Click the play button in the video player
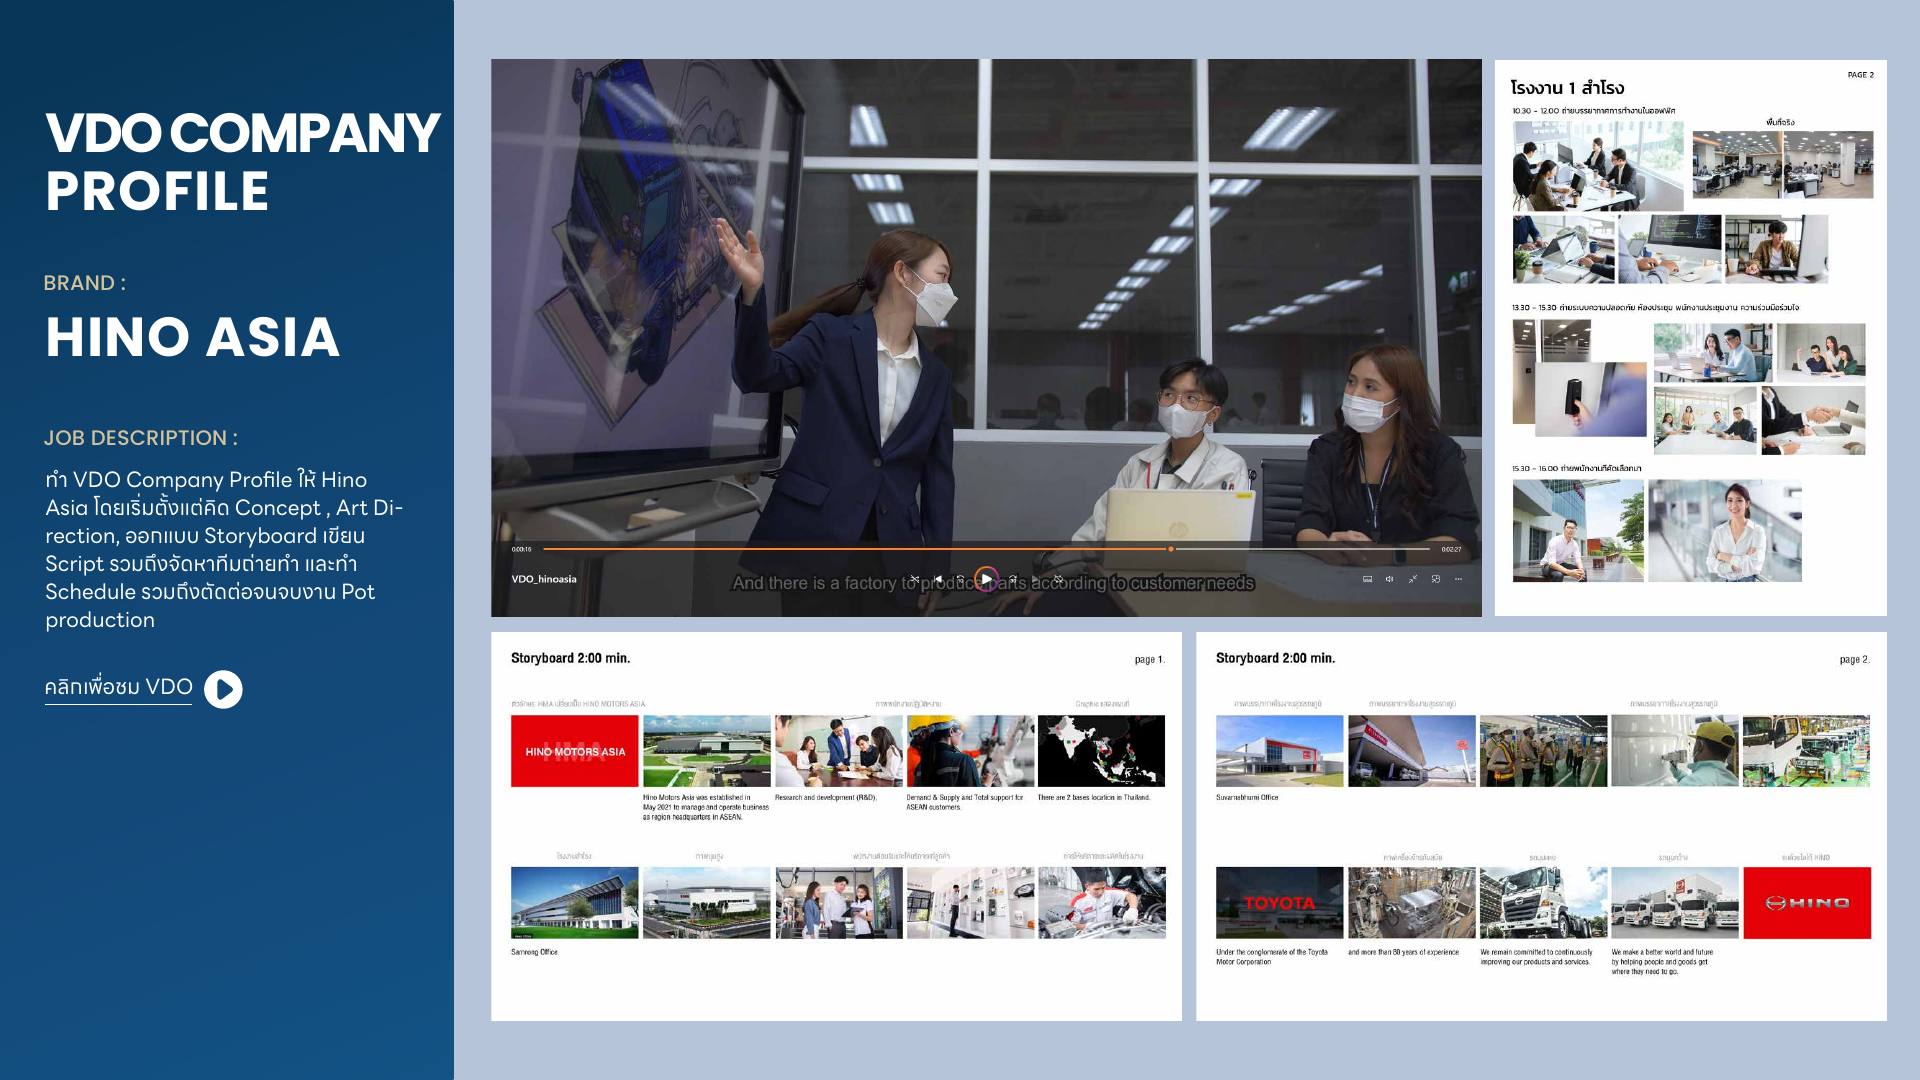This screenshot has width=1920, height=1080. tap(986, 579)
